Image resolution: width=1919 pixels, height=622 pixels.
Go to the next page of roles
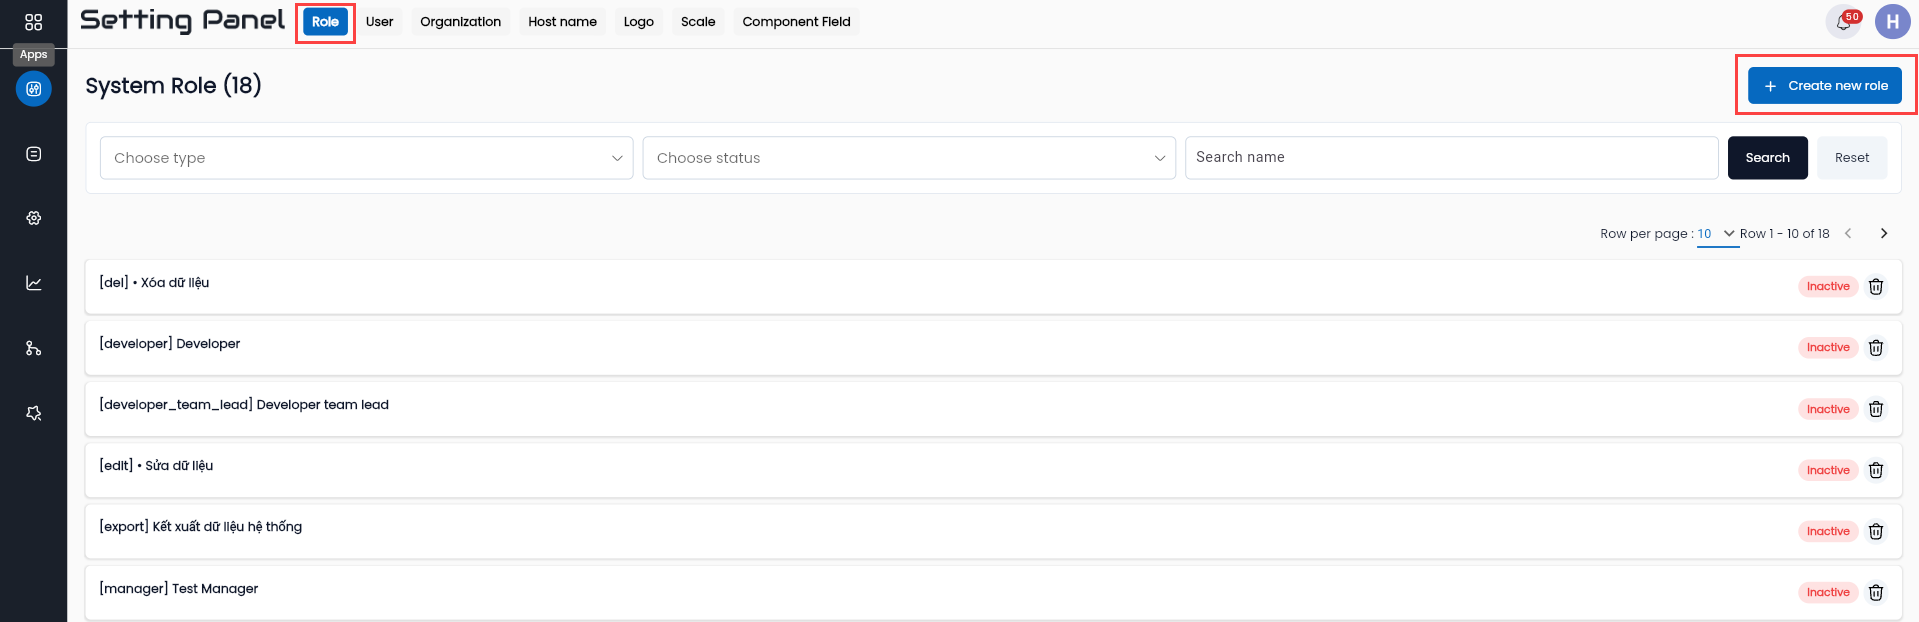(1884, 233)
